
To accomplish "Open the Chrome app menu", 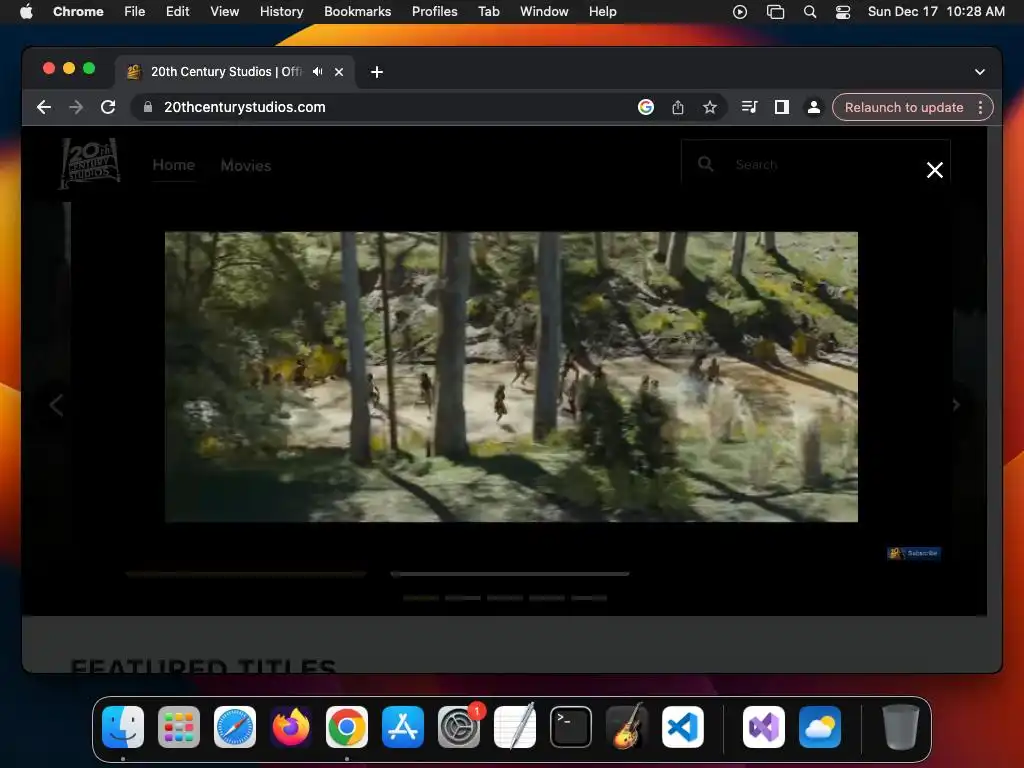I will [x=78, y=11].
